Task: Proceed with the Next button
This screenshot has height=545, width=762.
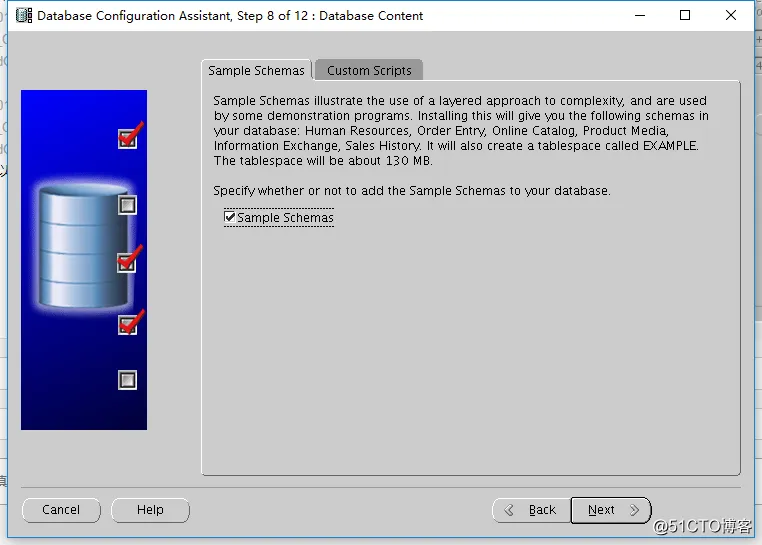Action: (611, 510)
